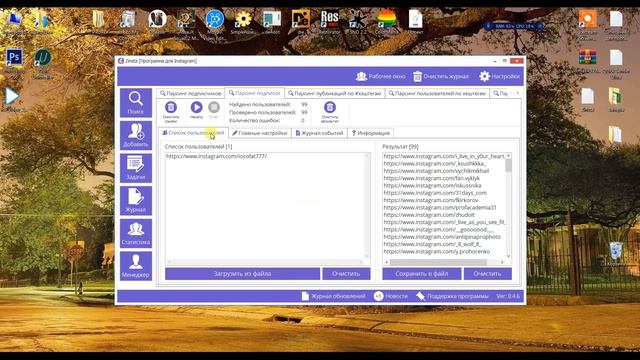640x360 pixels.
Task: Switch to Парсинг пользователей по хештегам tab
Action: coord(438,93)
